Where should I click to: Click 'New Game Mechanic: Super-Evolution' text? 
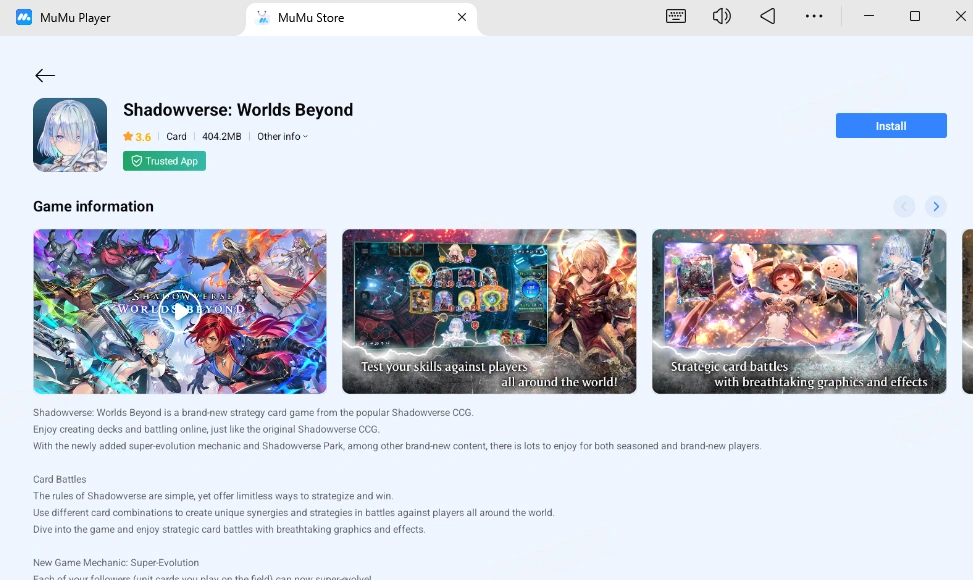click(116, 563)
